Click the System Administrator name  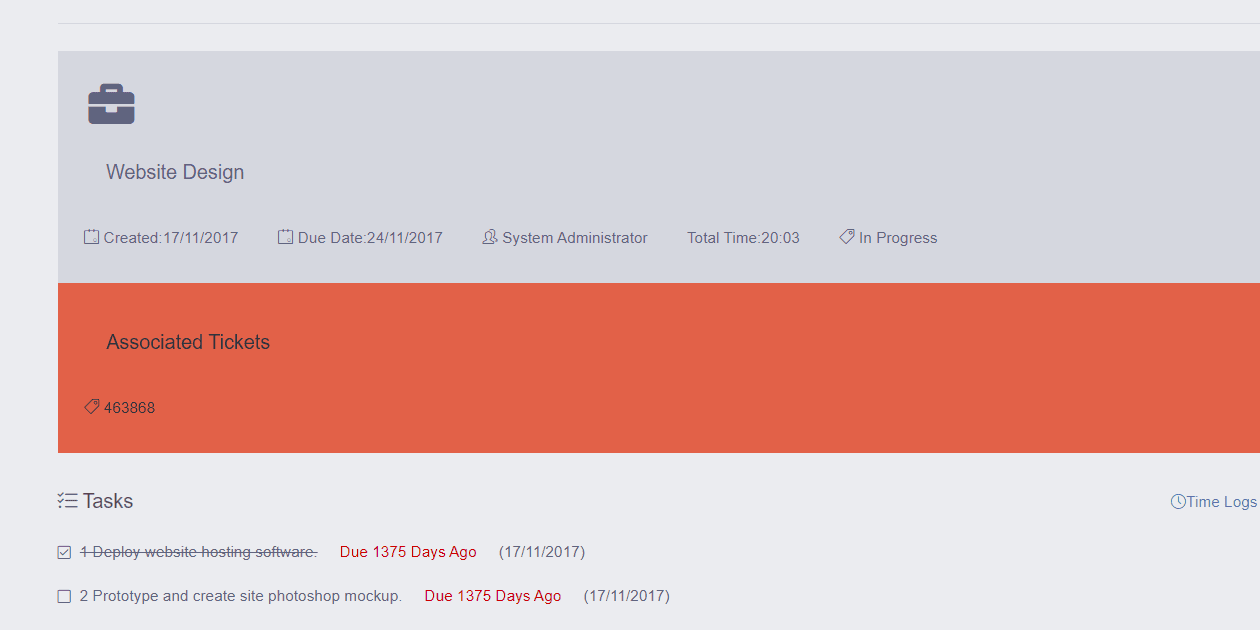(x=575, y=238)
